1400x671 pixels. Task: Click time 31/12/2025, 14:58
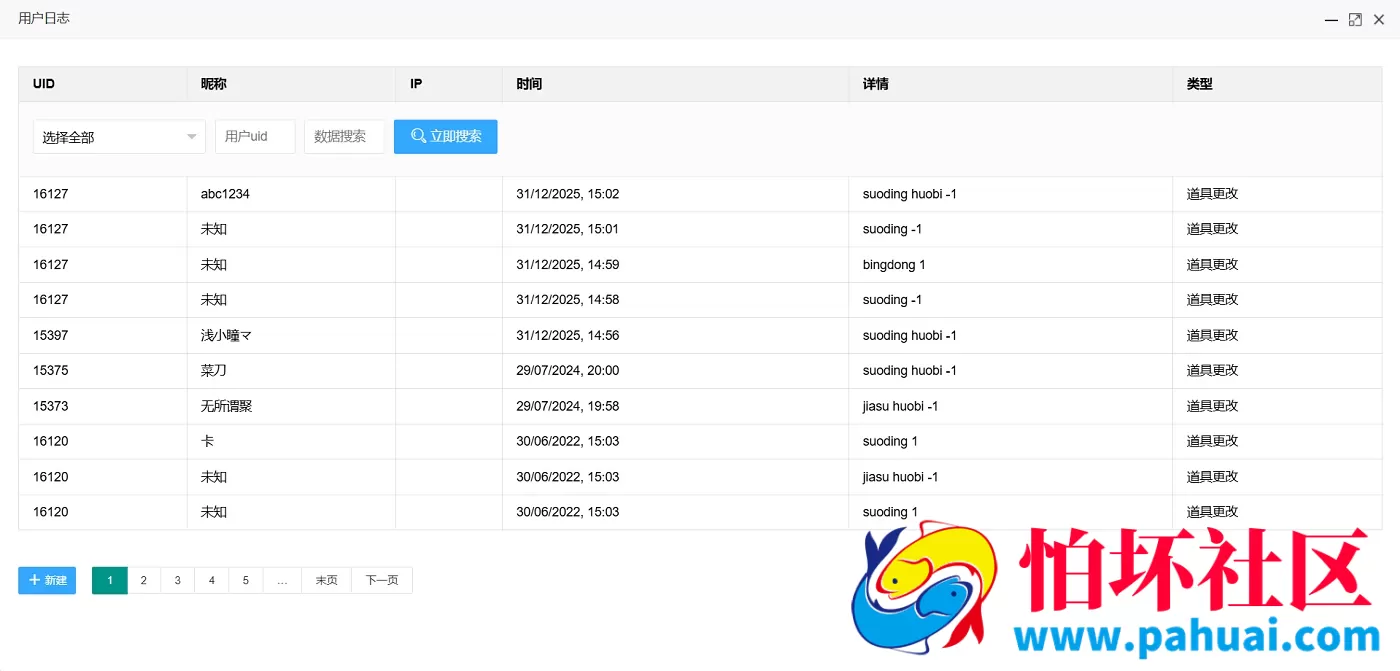tap(568, 300)
